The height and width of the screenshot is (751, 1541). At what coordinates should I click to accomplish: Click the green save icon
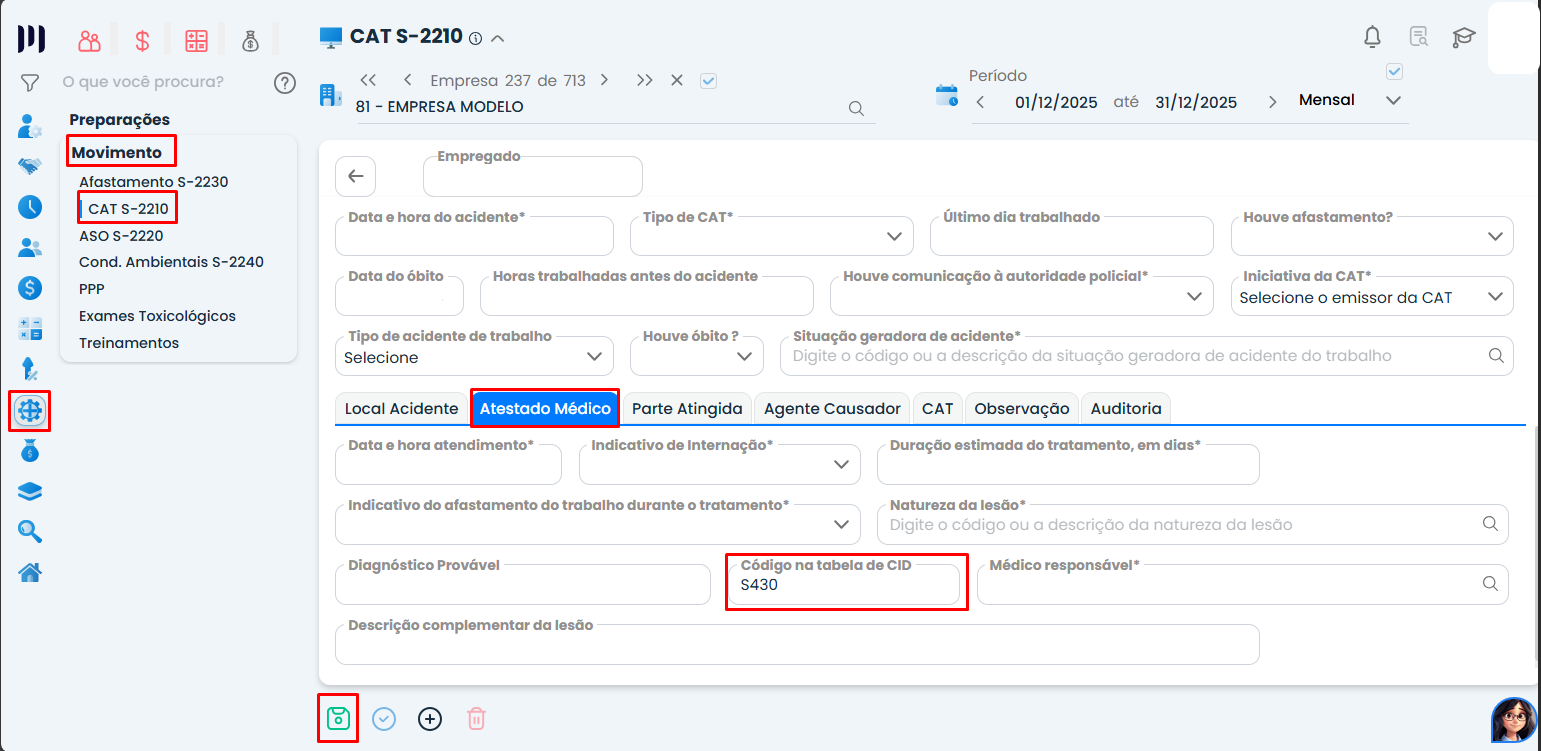(338, 718)
